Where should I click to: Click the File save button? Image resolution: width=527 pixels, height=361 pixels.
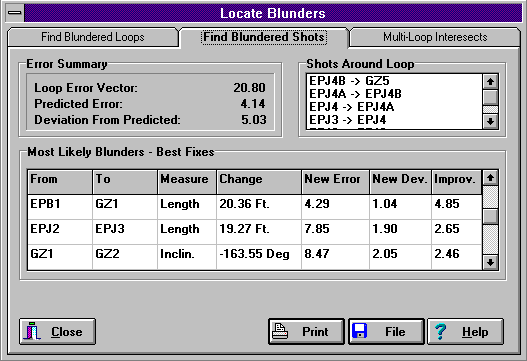[386, 332]
